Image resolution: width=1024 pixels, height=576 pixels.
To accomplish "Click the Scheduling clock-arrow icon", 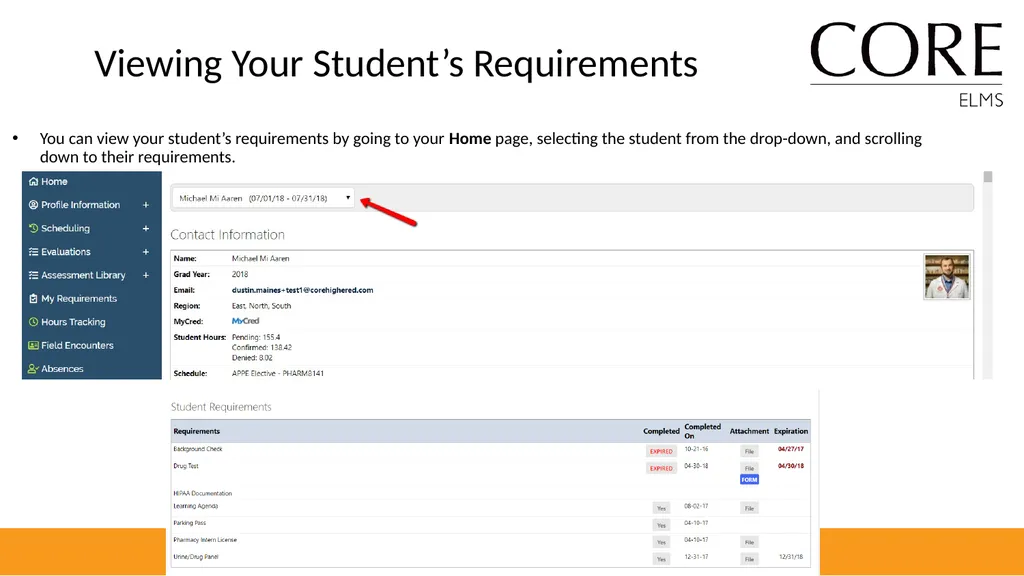I will (x=33, y=229).
